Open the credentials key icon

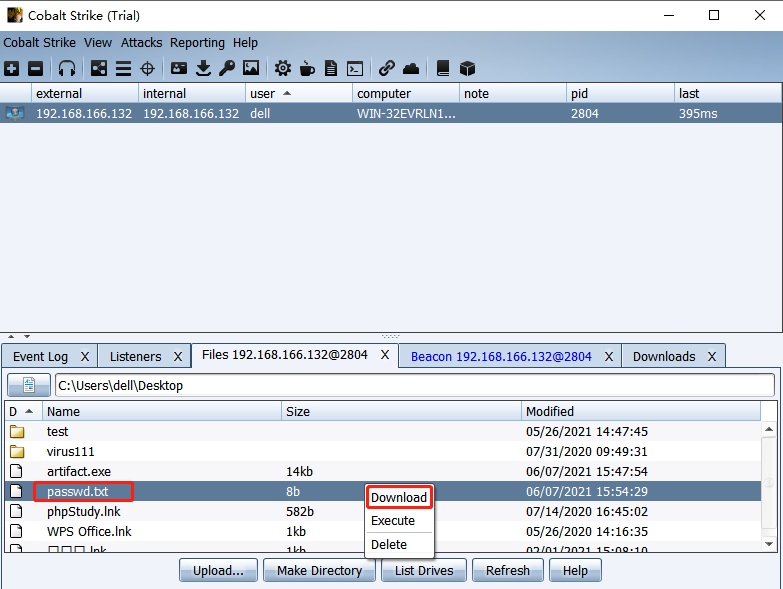pos(227,68)
